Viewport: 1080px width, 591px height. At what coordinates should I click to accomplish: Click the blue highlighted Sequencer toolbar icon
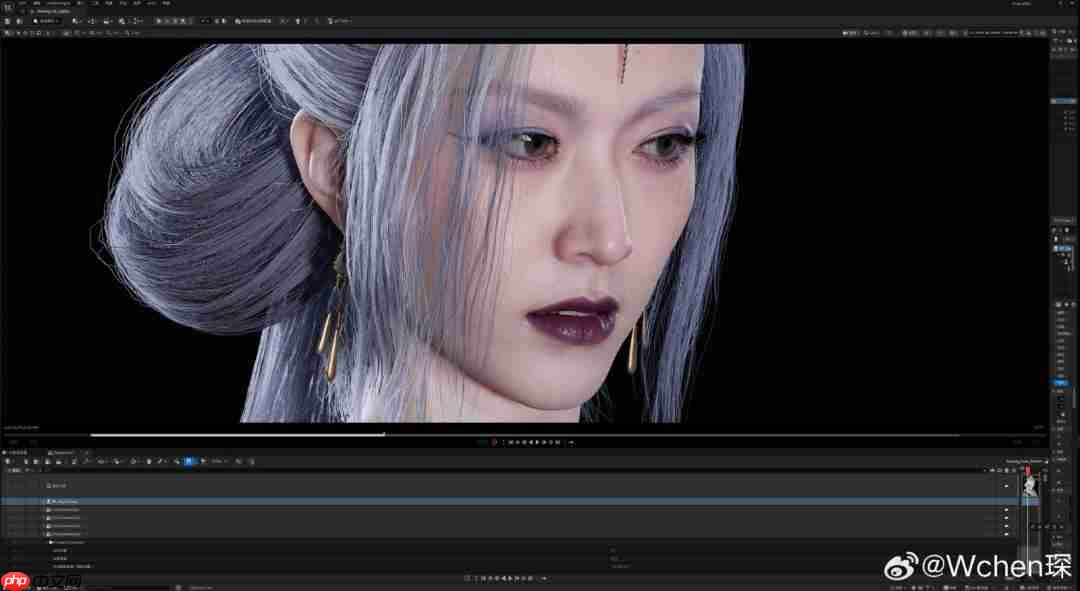[188, 461]
